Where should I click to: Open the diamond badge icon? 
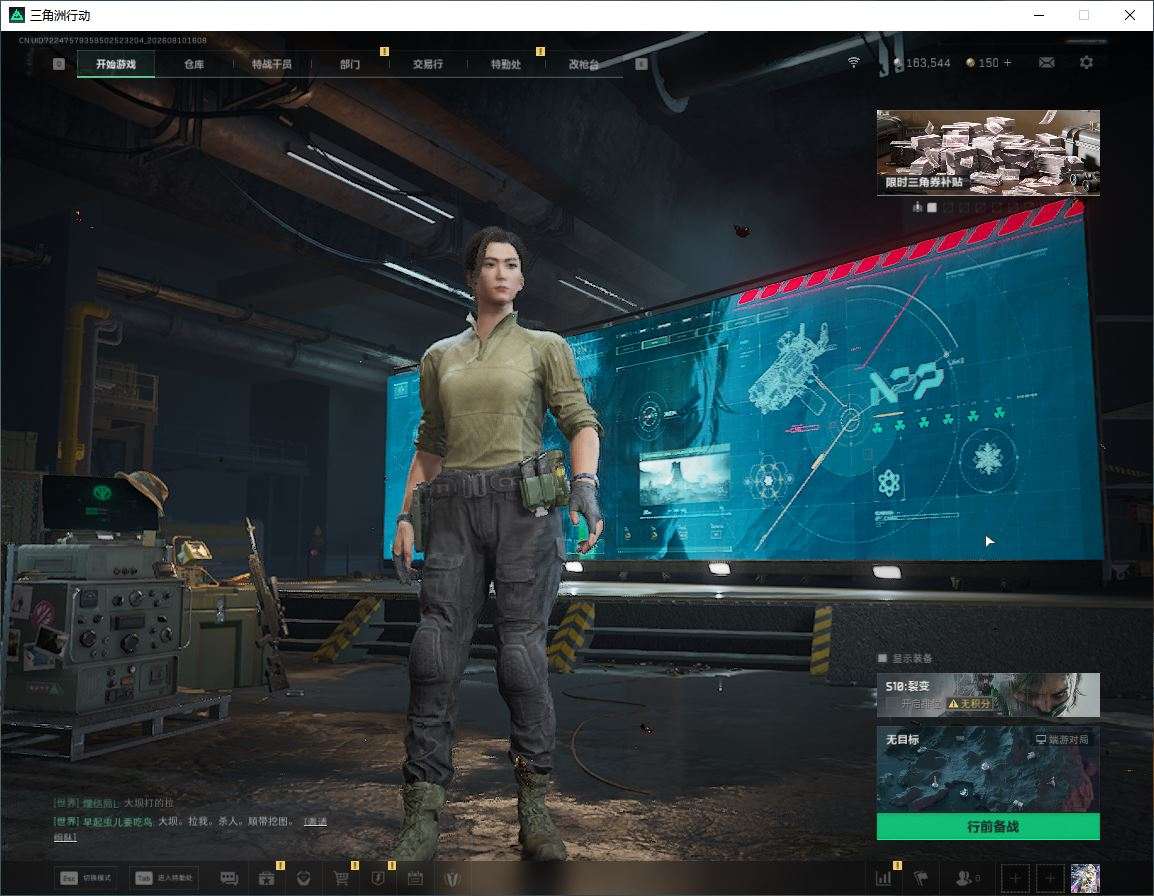[303, 878]
